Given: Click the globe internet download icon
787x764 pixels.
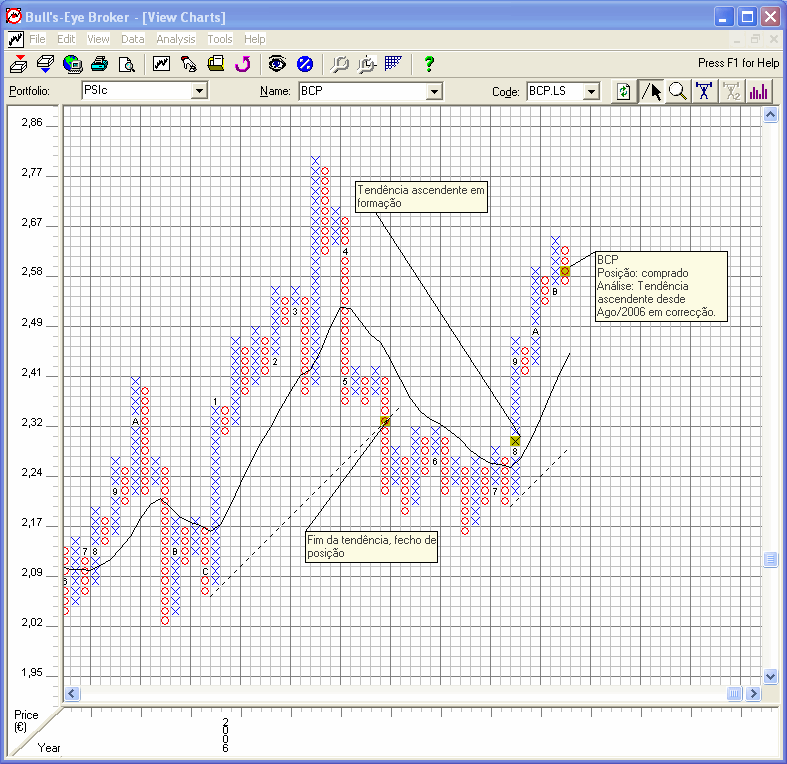Looking at the screenshot, I should pos(73,64).
